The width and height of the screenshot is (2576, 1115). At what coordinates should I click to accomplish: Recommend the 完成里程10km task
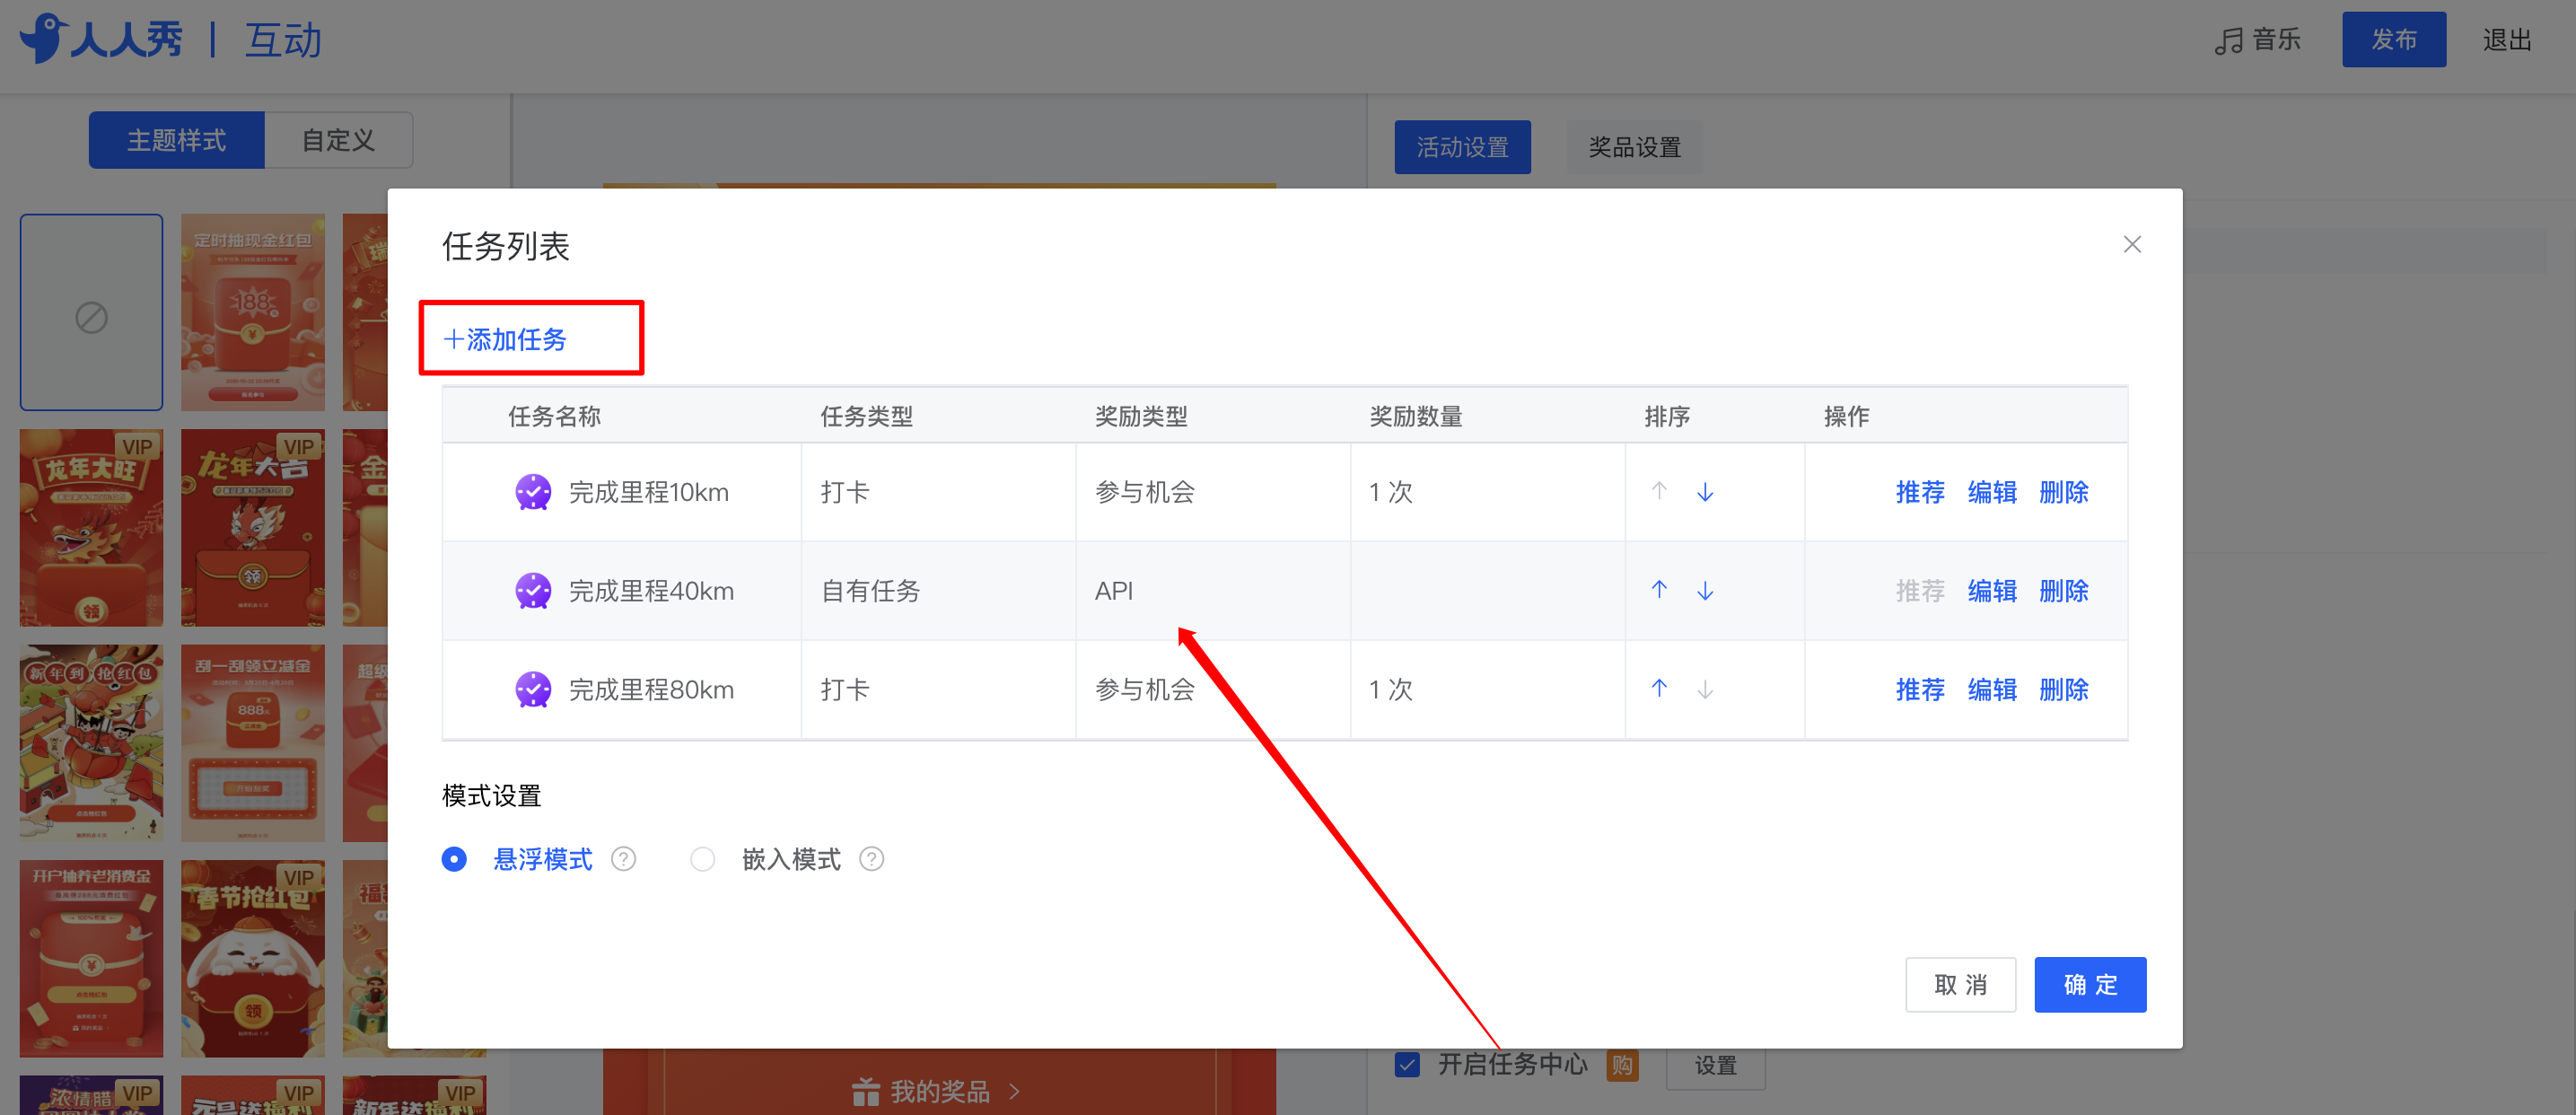[x=1920, y=492]
